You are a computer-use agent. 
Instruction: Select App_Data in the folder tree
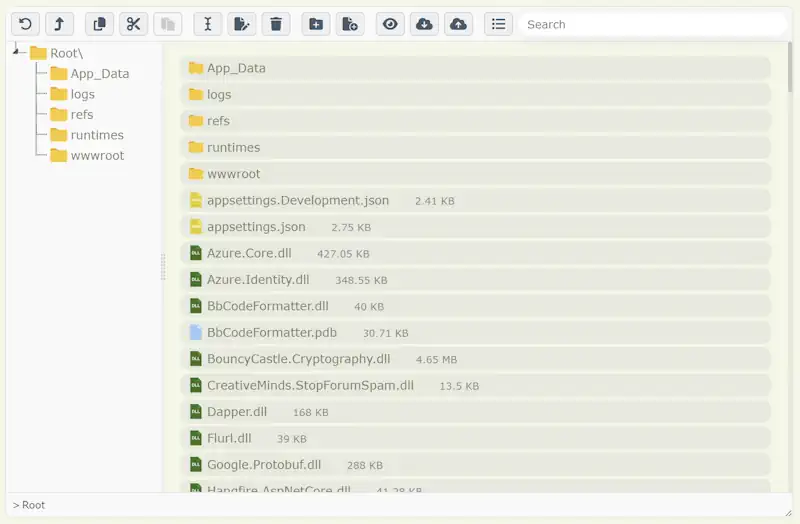pyautogui.click(x=99, y=73)
